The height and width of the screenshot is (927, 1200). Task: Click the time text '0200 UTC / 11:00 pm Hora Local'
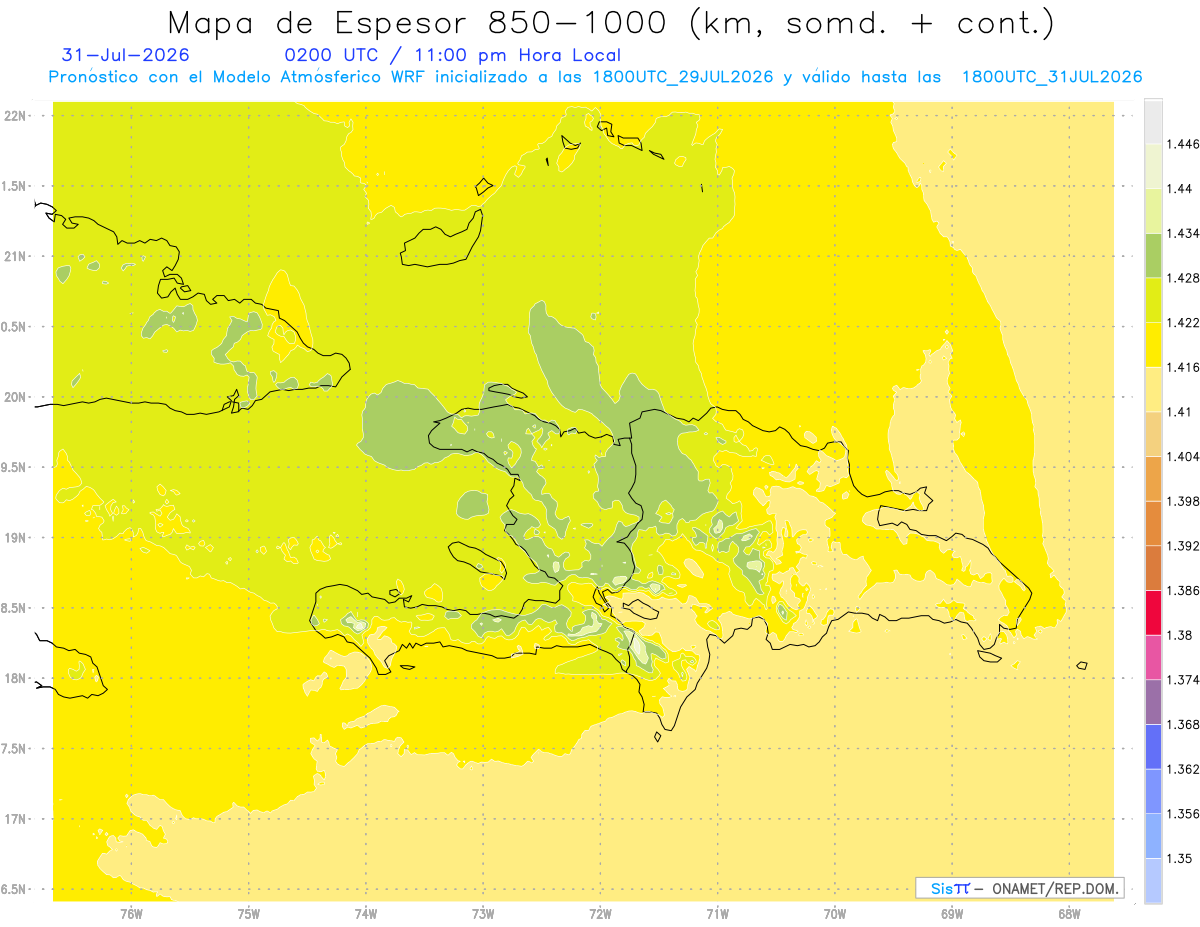coord(453,55)
